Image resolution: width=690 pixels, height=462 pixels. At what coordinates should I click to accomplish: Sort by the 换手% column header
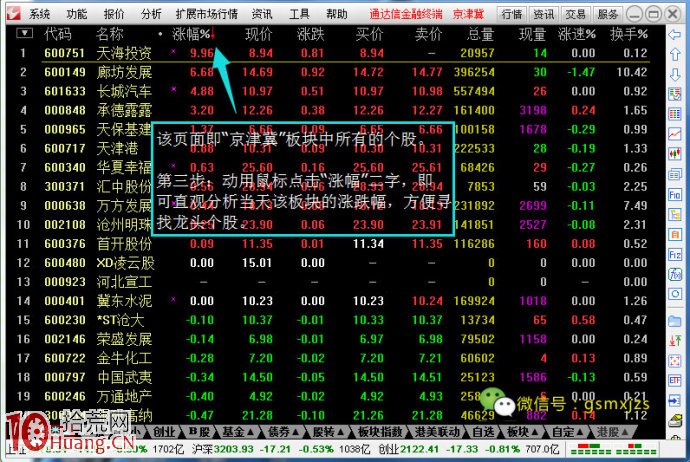(628, 34)
